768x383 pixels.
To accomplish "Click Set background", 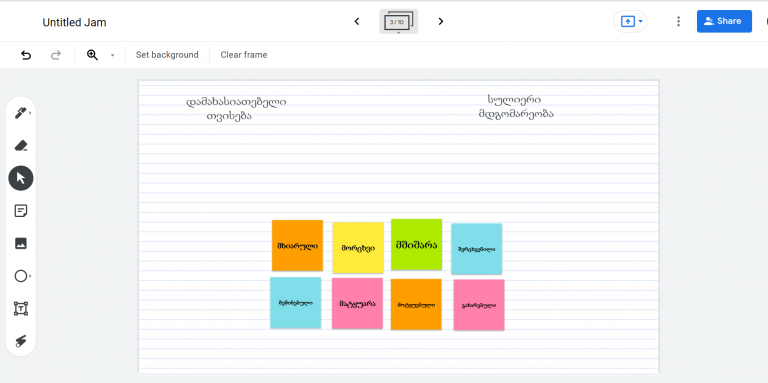I will pyautogui.click(x=167, y=55).
